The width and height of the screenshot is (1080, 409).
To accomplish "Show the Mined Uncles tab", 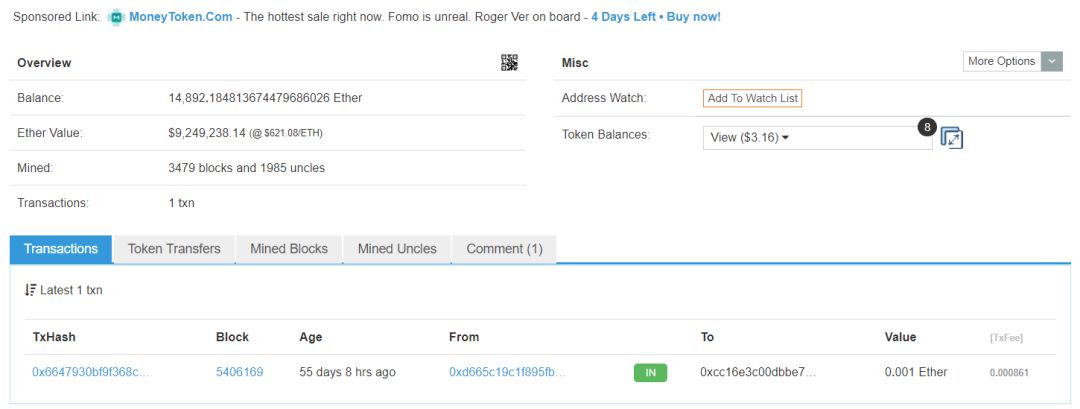I will 397,249.
